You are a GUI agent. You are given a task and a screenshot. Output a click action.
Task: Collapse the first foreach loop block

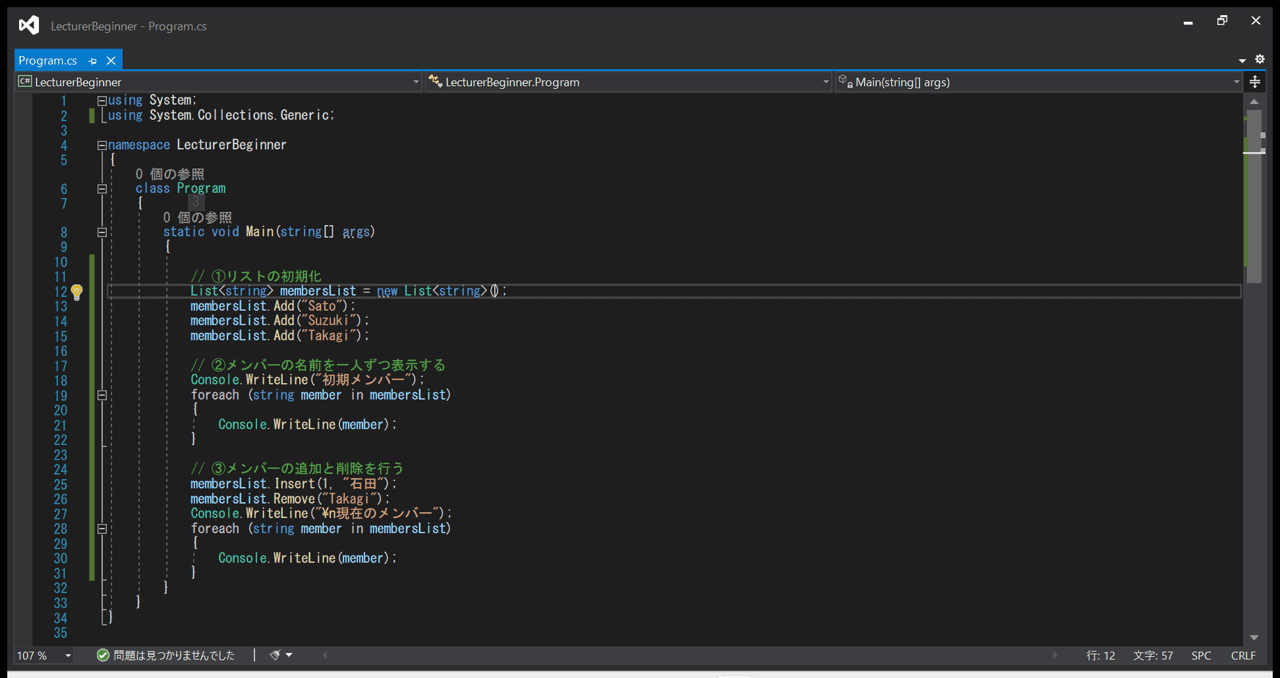(102, 395)
